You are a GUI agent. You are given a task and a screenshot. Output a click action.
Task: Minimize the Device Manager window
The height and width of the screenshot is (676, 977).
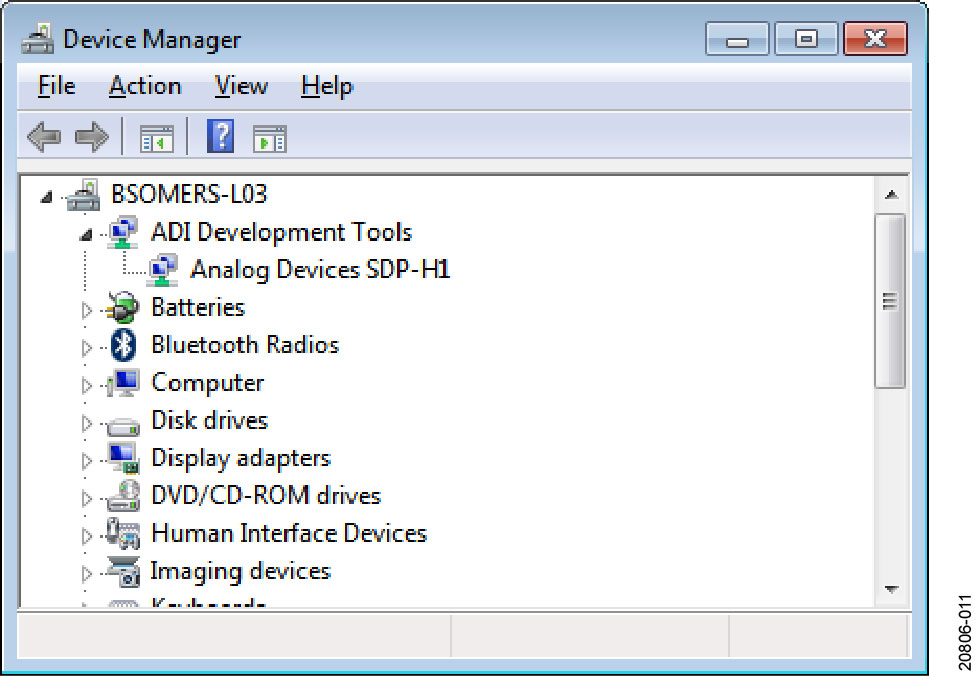(x=737, y=39)
